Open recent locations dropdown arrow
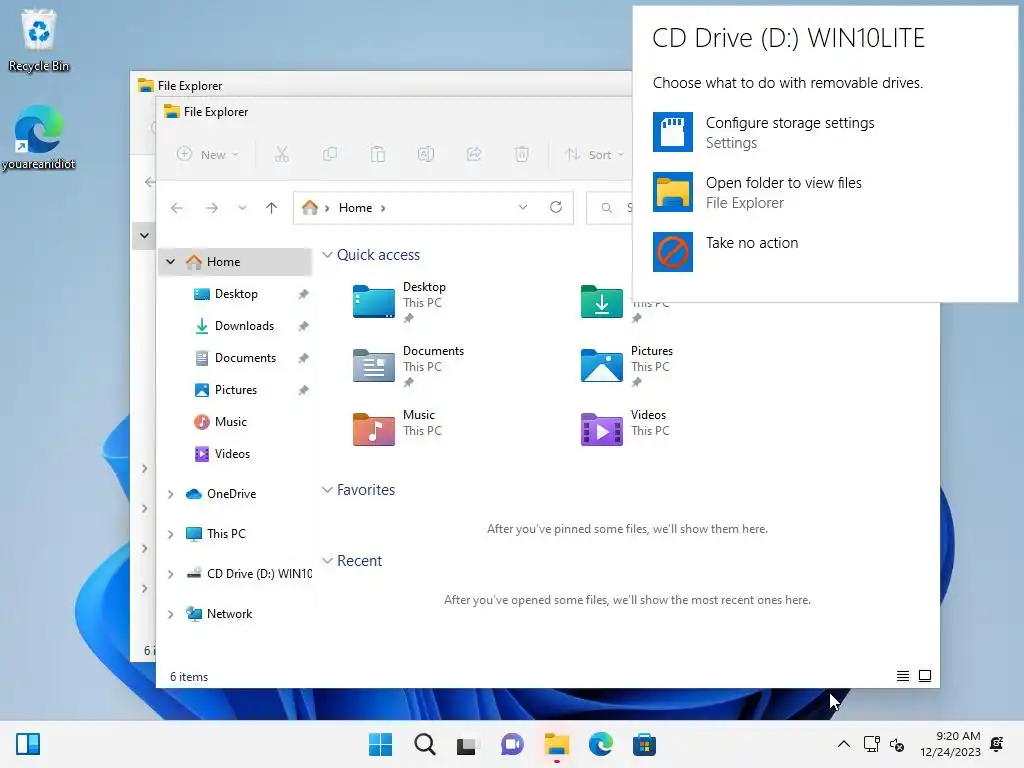Screen dimensions: 1024x768 click(242, 208)
